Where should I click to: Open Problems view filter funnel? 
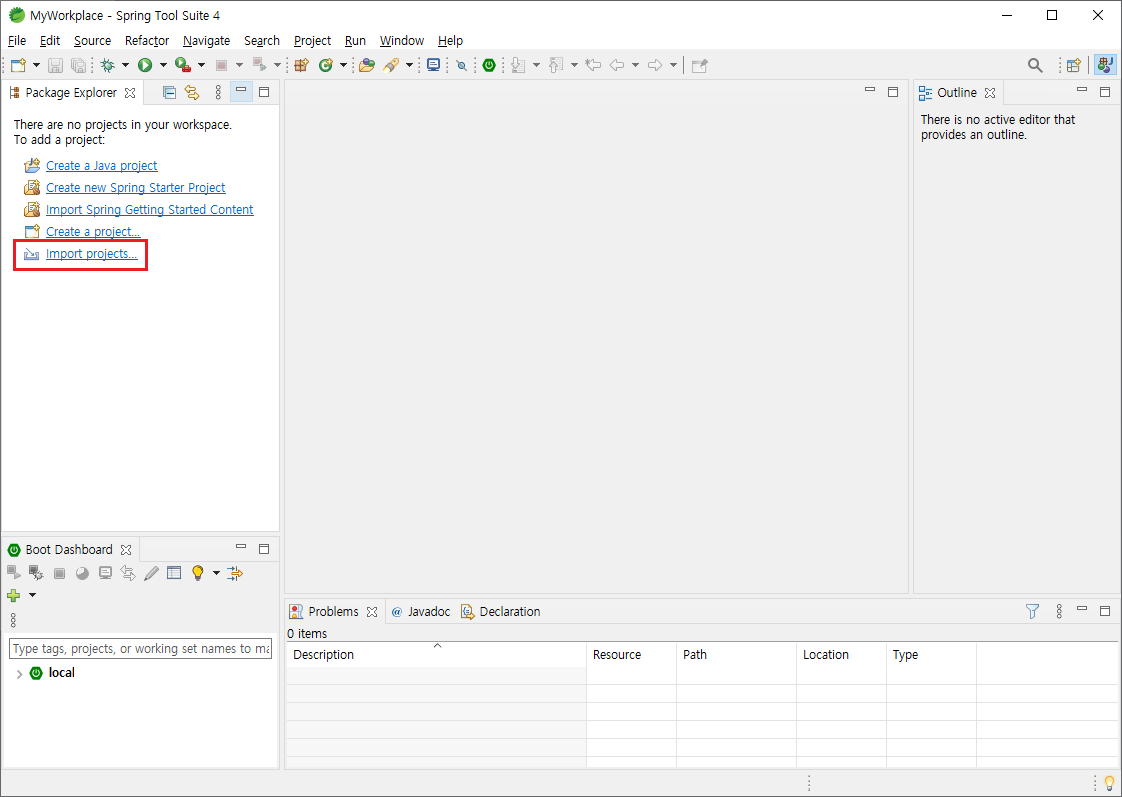click(x=1032, y=611)
